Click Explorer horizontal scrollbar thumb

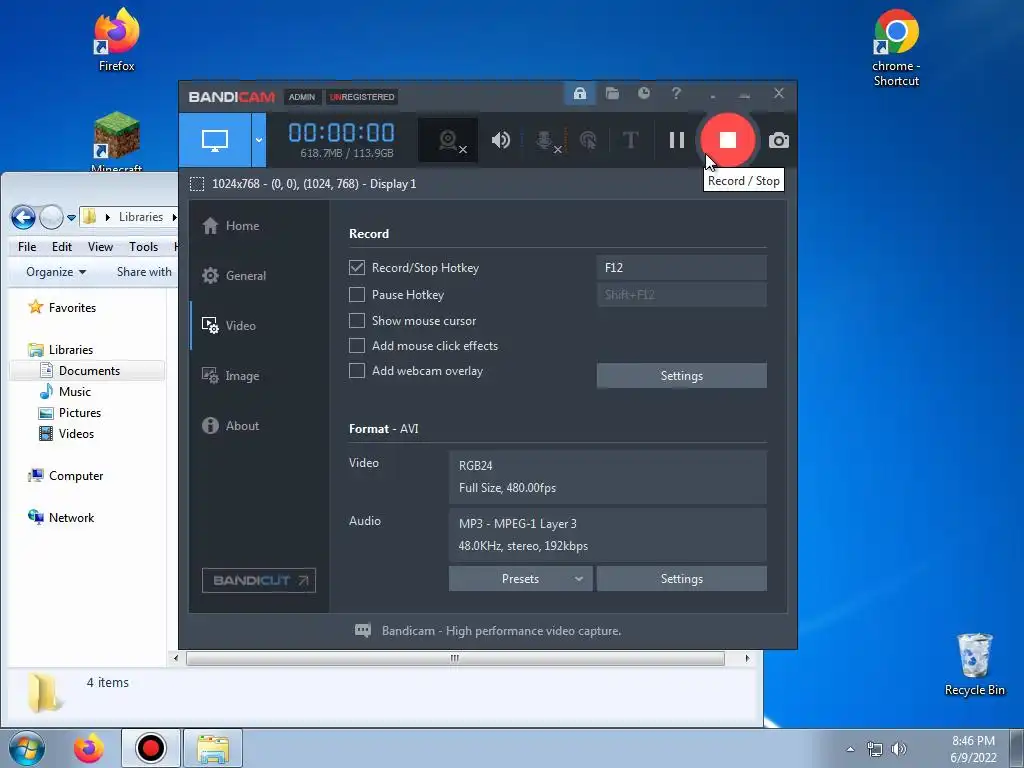tap(455, 658)
